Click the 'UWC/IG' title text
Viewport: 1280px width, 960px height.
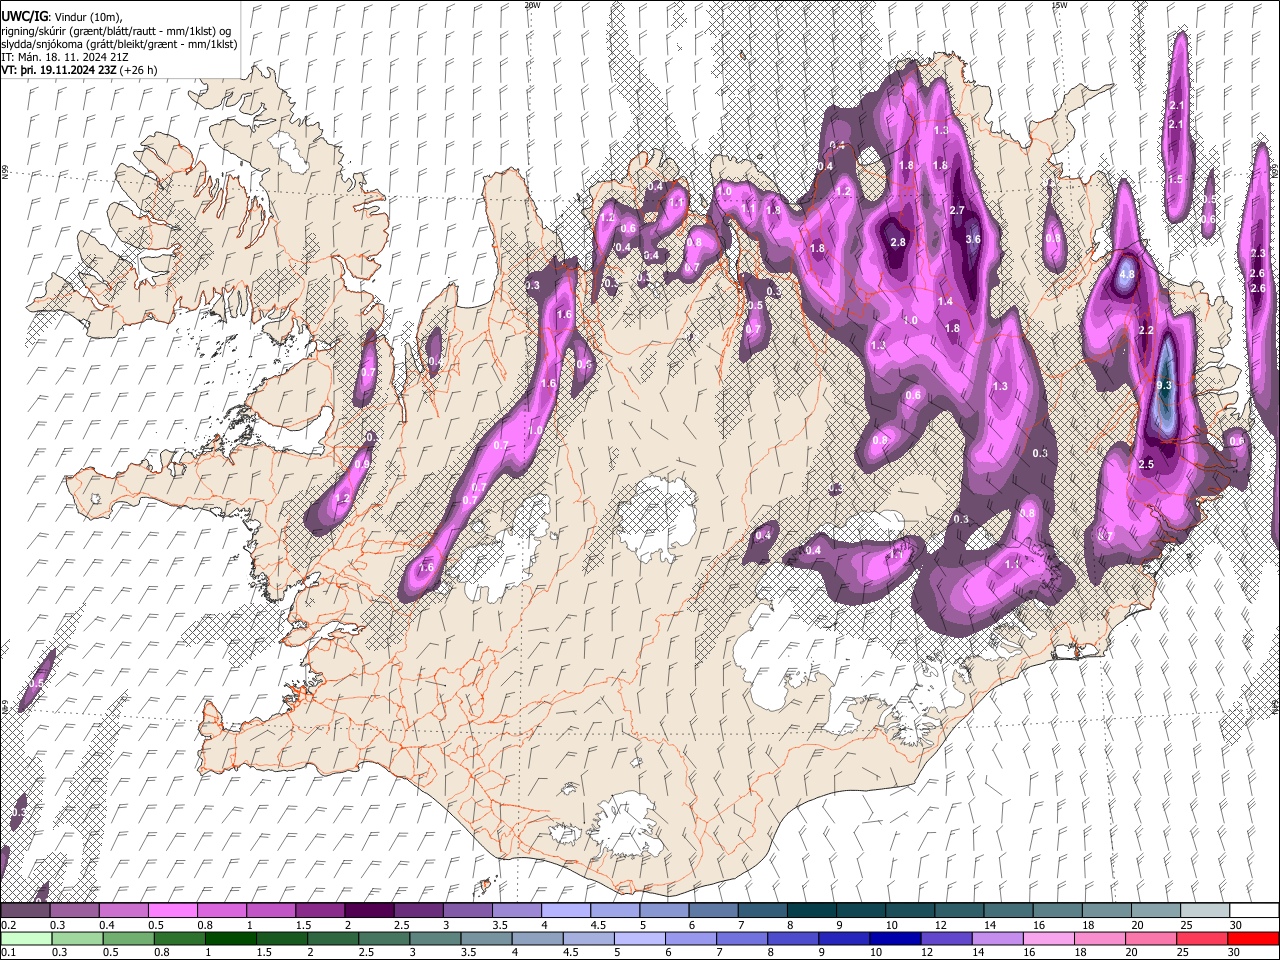coord(24,17)
